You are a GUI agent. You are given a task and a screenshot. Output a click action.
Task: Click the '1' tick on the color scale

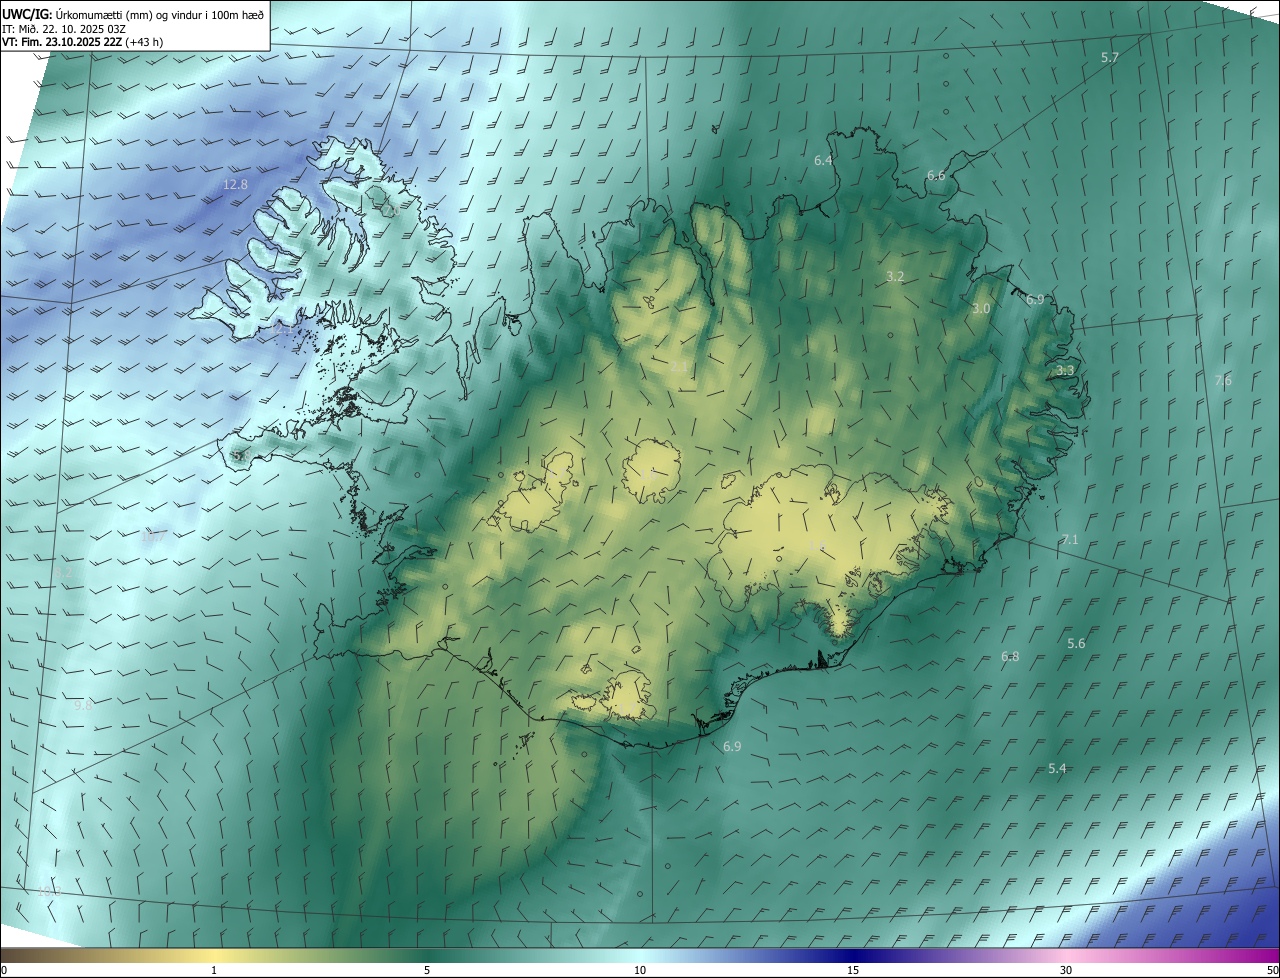point(214,971)
